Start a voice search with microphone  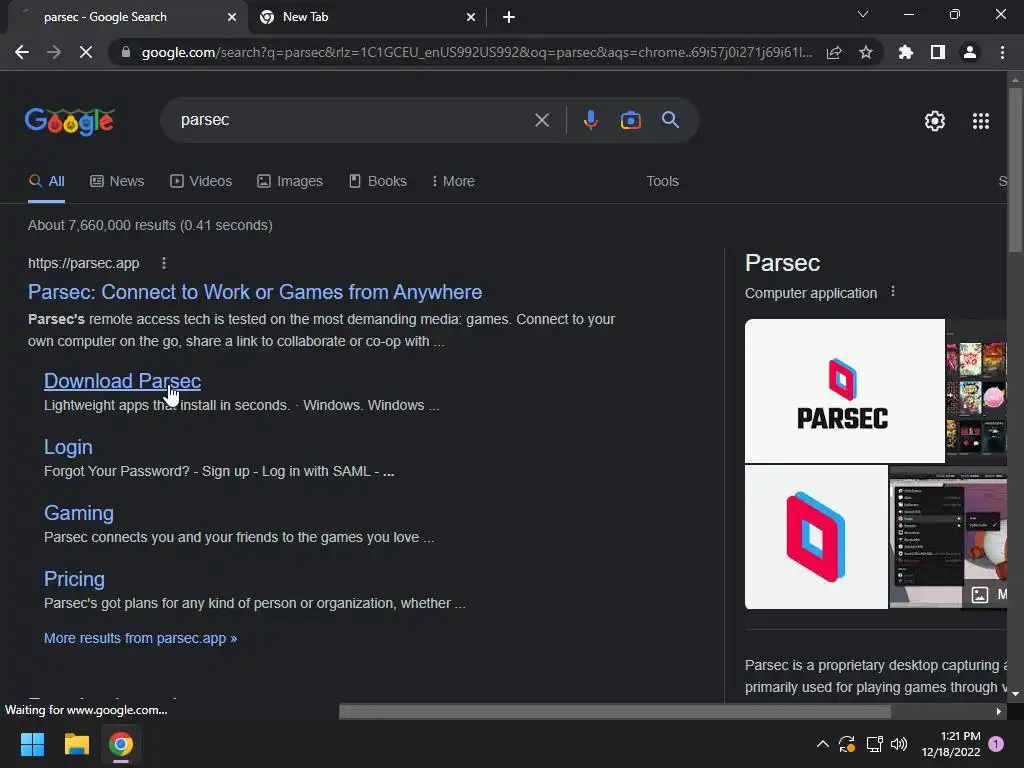590,120
